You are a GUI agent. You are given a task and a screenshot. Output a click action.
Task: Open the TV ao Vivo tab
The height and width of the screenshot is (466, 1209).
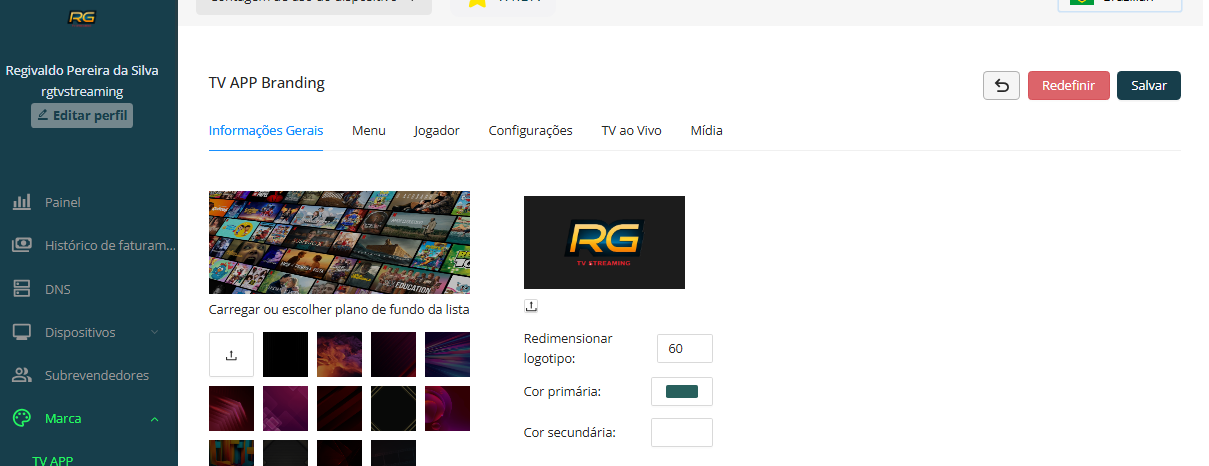point(631,131)
